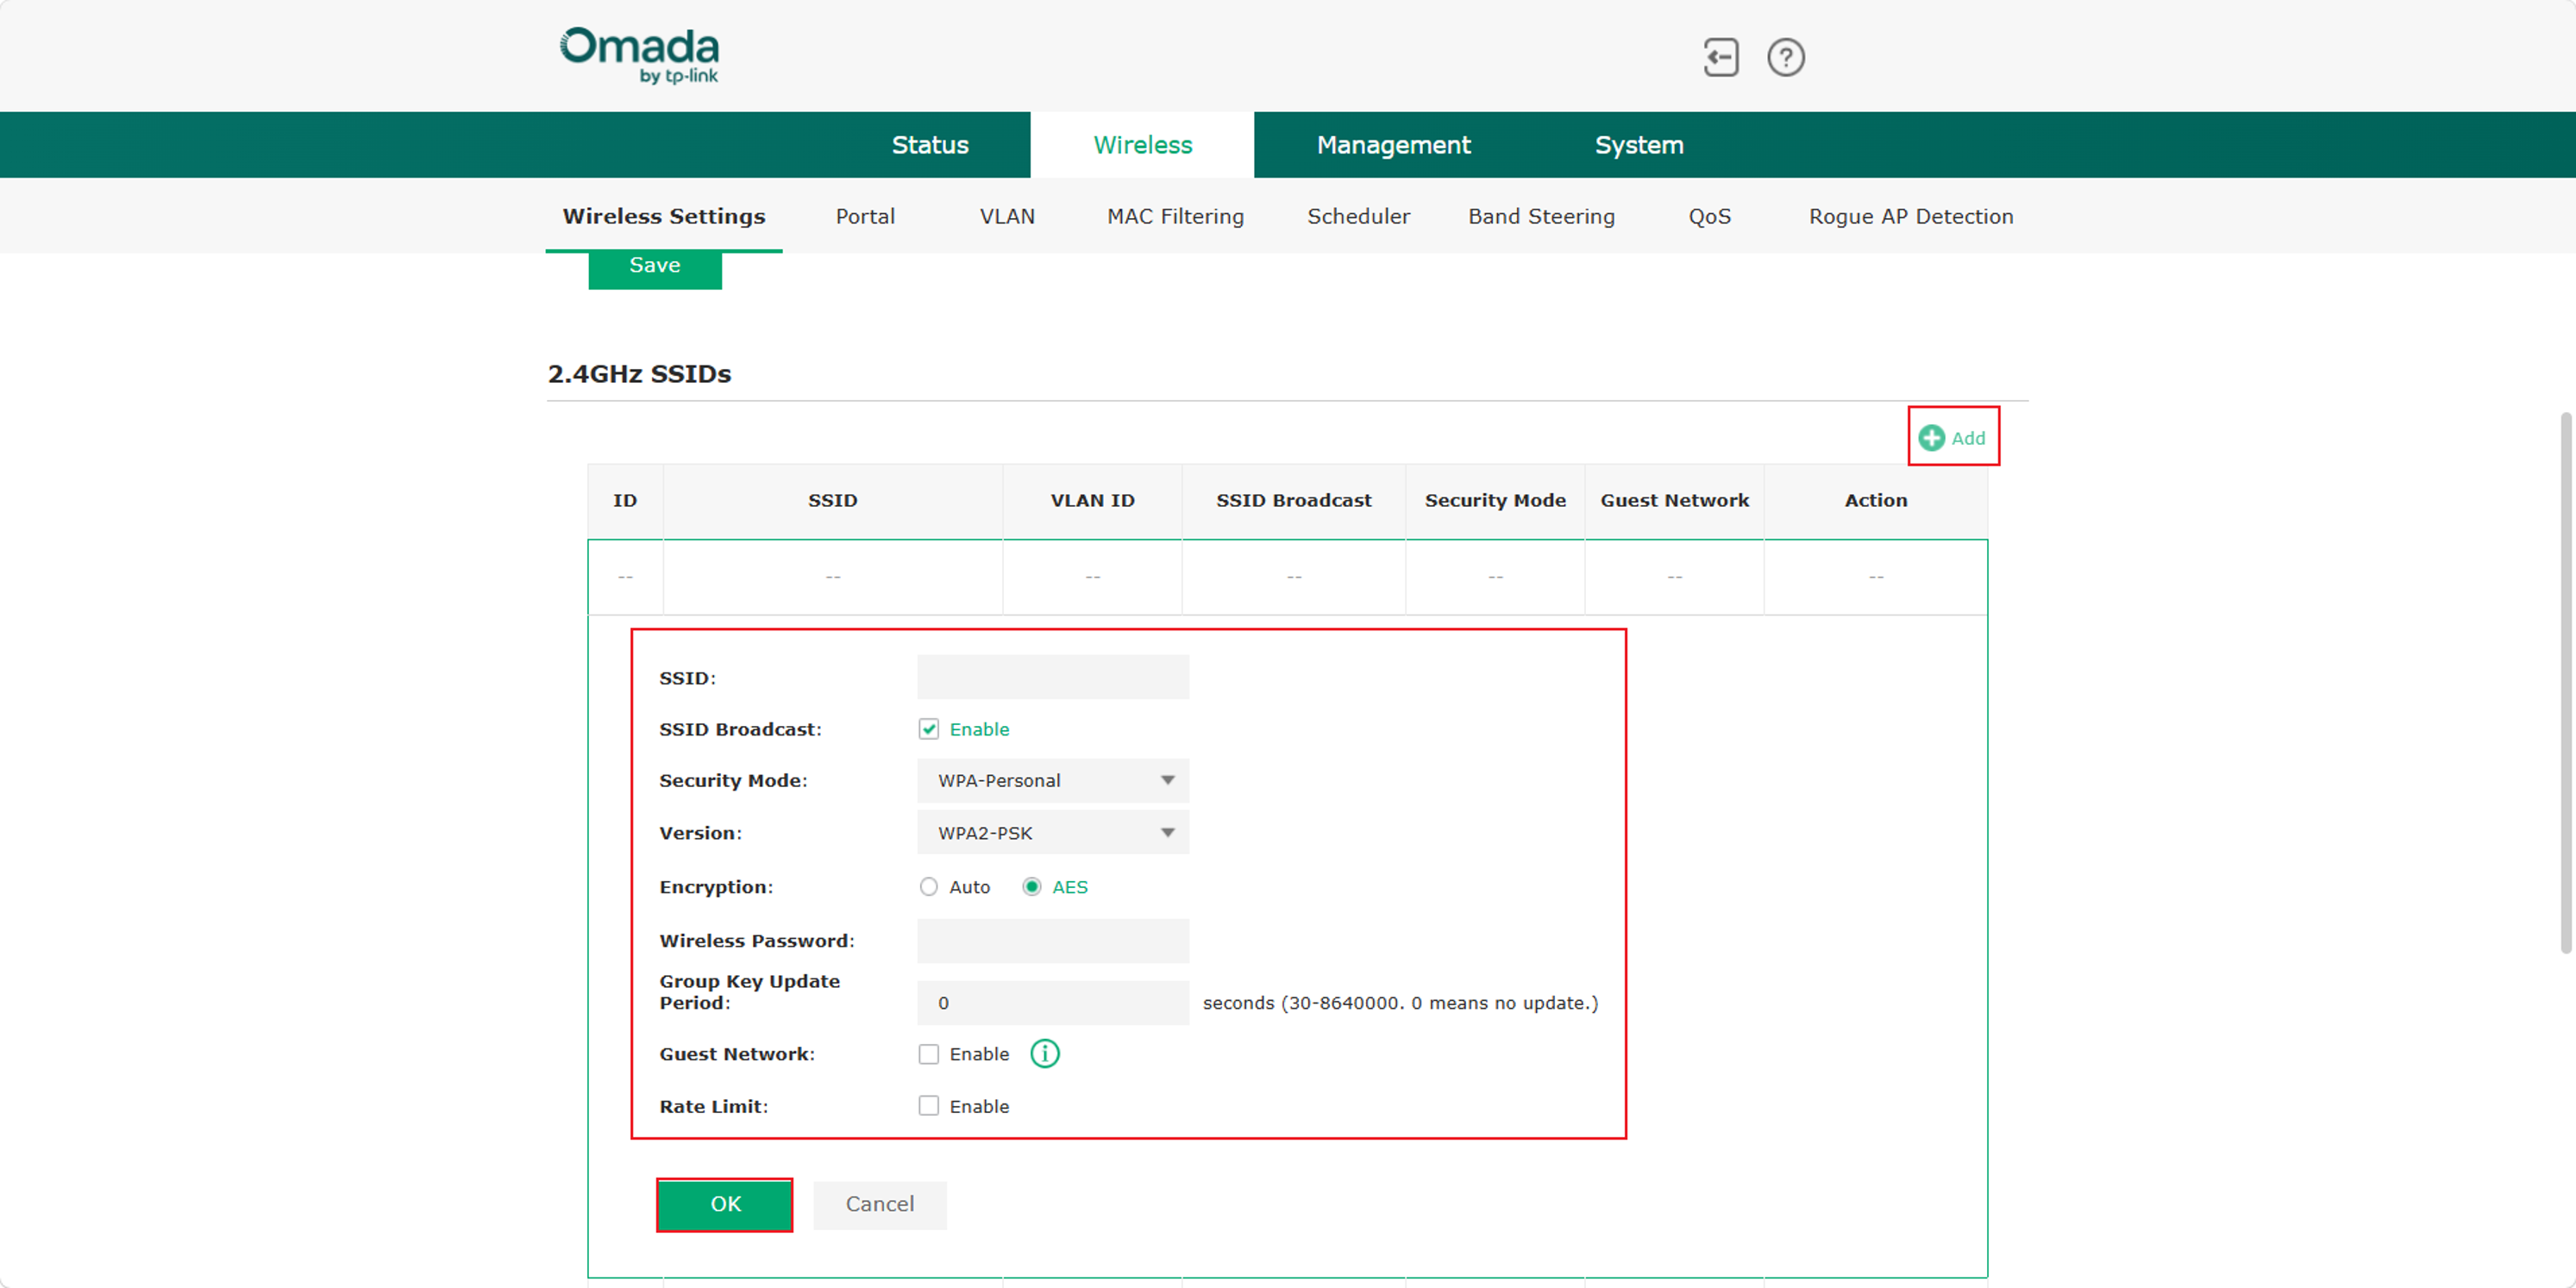Toggle the SSID Broadcast Enable checkbox
Screen dimensions: 2576x1288
tap(928, 729)
